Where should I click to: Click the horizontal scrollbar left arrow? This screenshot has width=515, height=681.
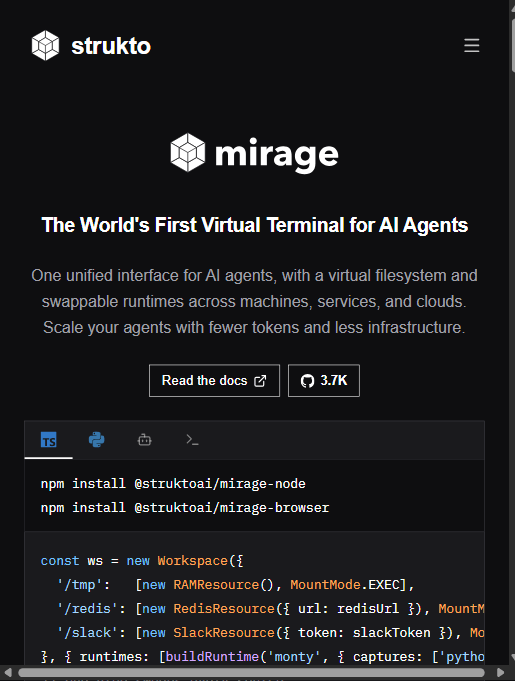[7, 672]
